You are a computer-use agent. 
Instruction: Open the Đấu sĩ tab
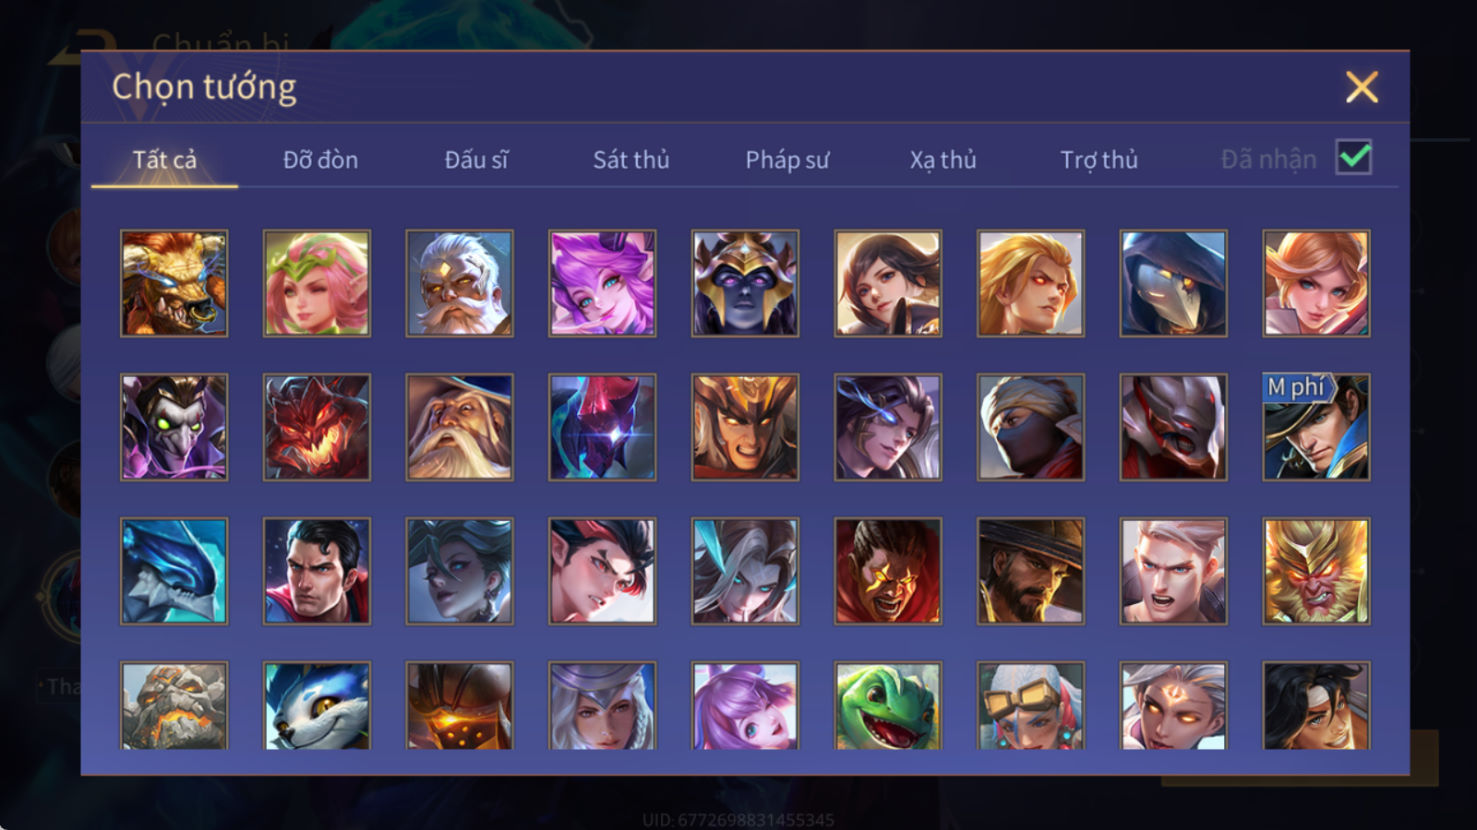click(476, 159)
